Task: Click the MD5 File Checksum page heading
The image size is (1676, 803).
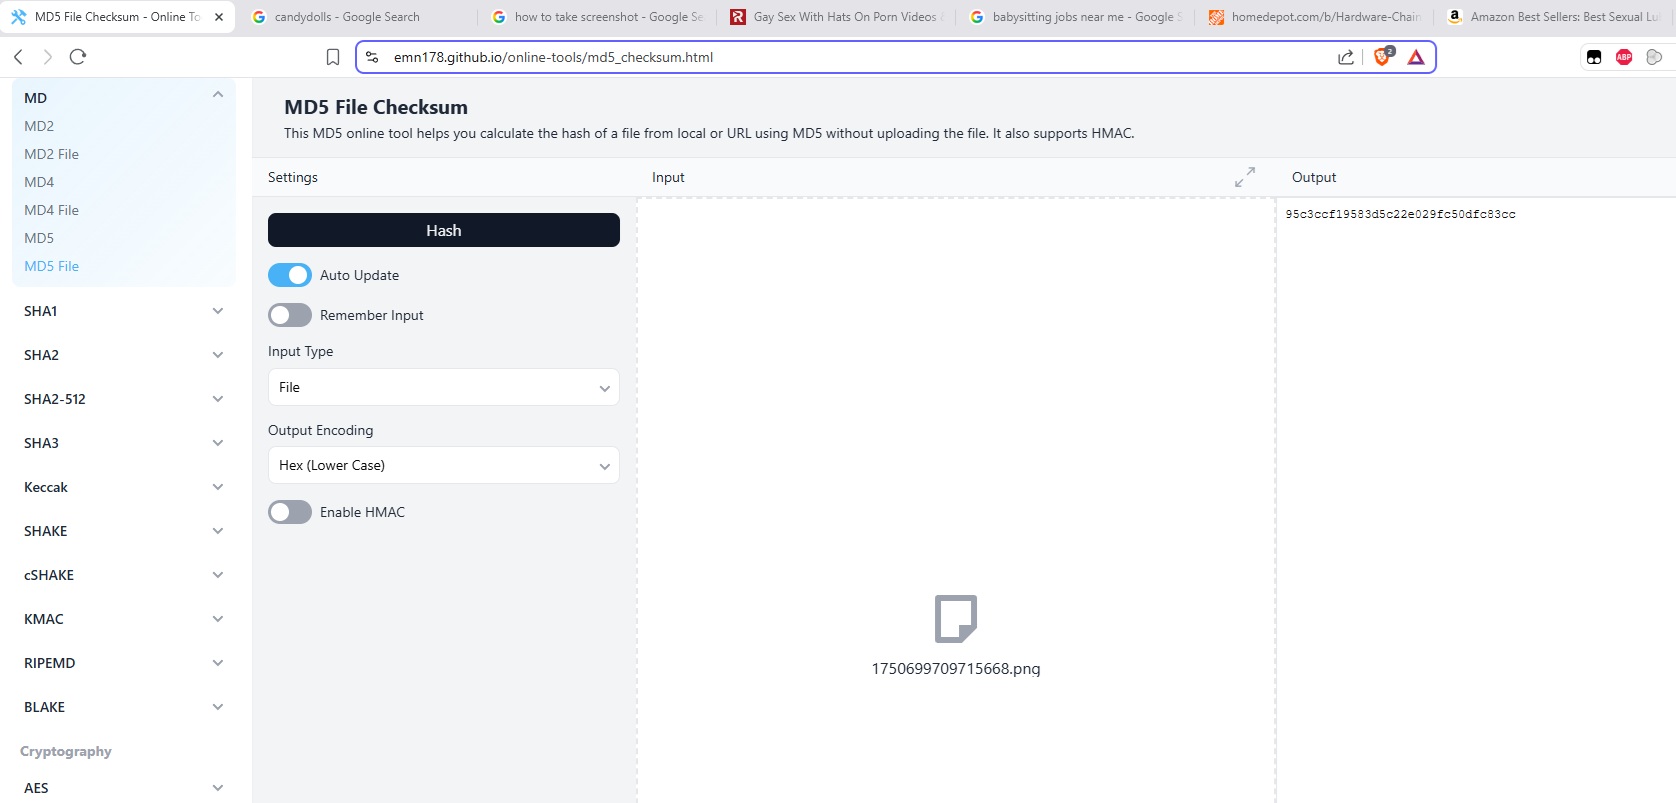Action: [376, 107]
